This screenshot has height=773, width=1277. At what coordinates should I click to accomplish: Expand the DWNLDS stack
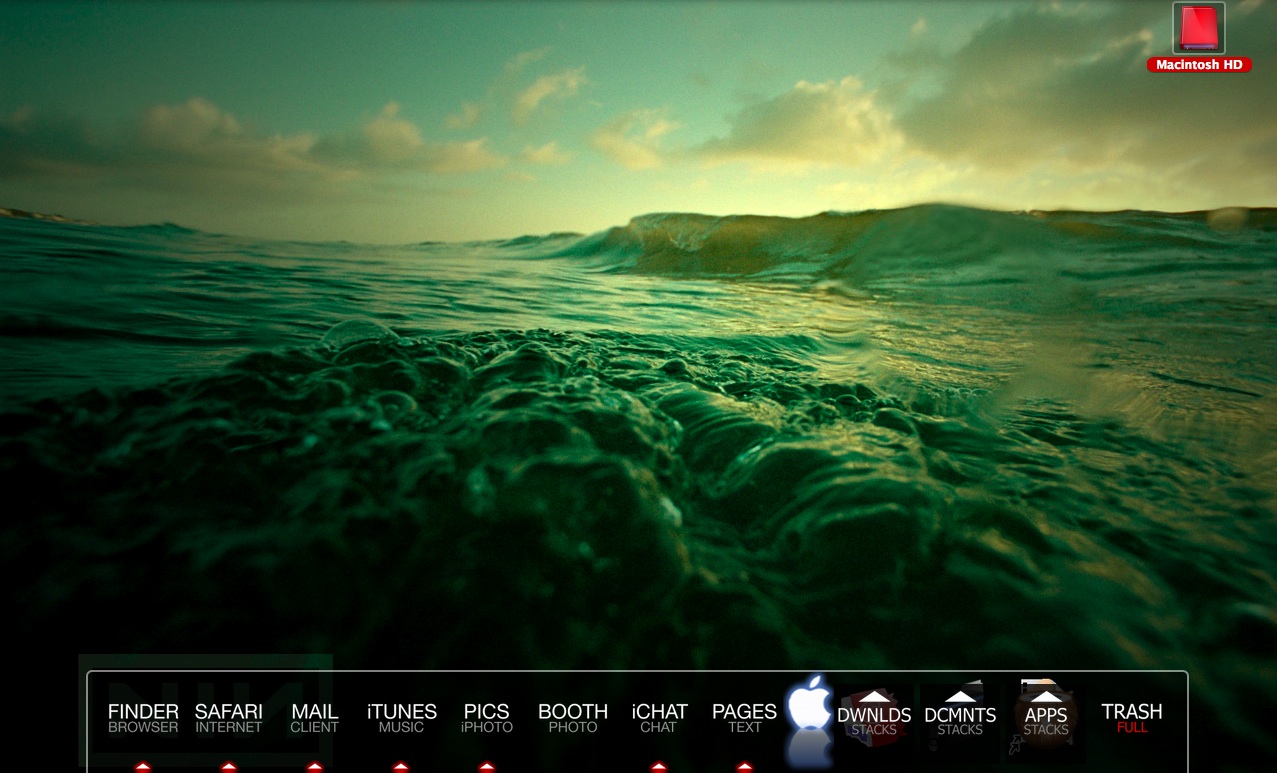[x=874, y=714]
